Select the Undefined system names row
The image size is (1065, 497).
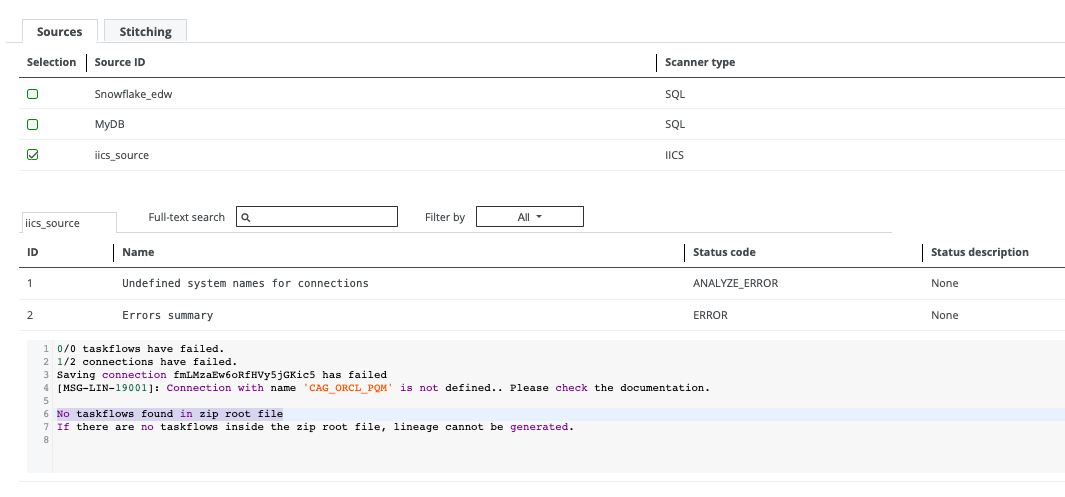click(245, 283)
